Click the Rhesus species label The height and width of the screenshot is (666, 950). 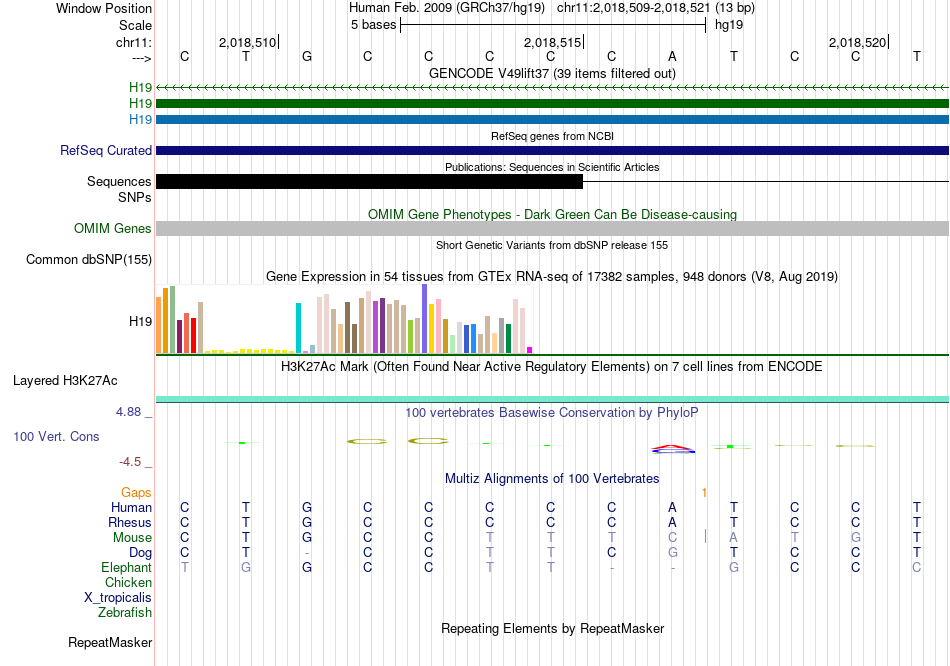coord(130,522)
